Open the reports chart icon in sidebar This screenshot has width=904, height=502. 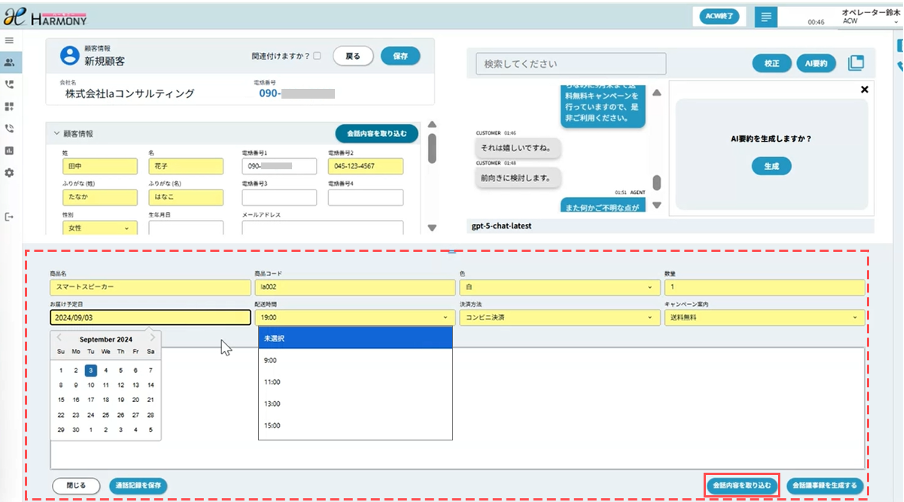[9, 150]
